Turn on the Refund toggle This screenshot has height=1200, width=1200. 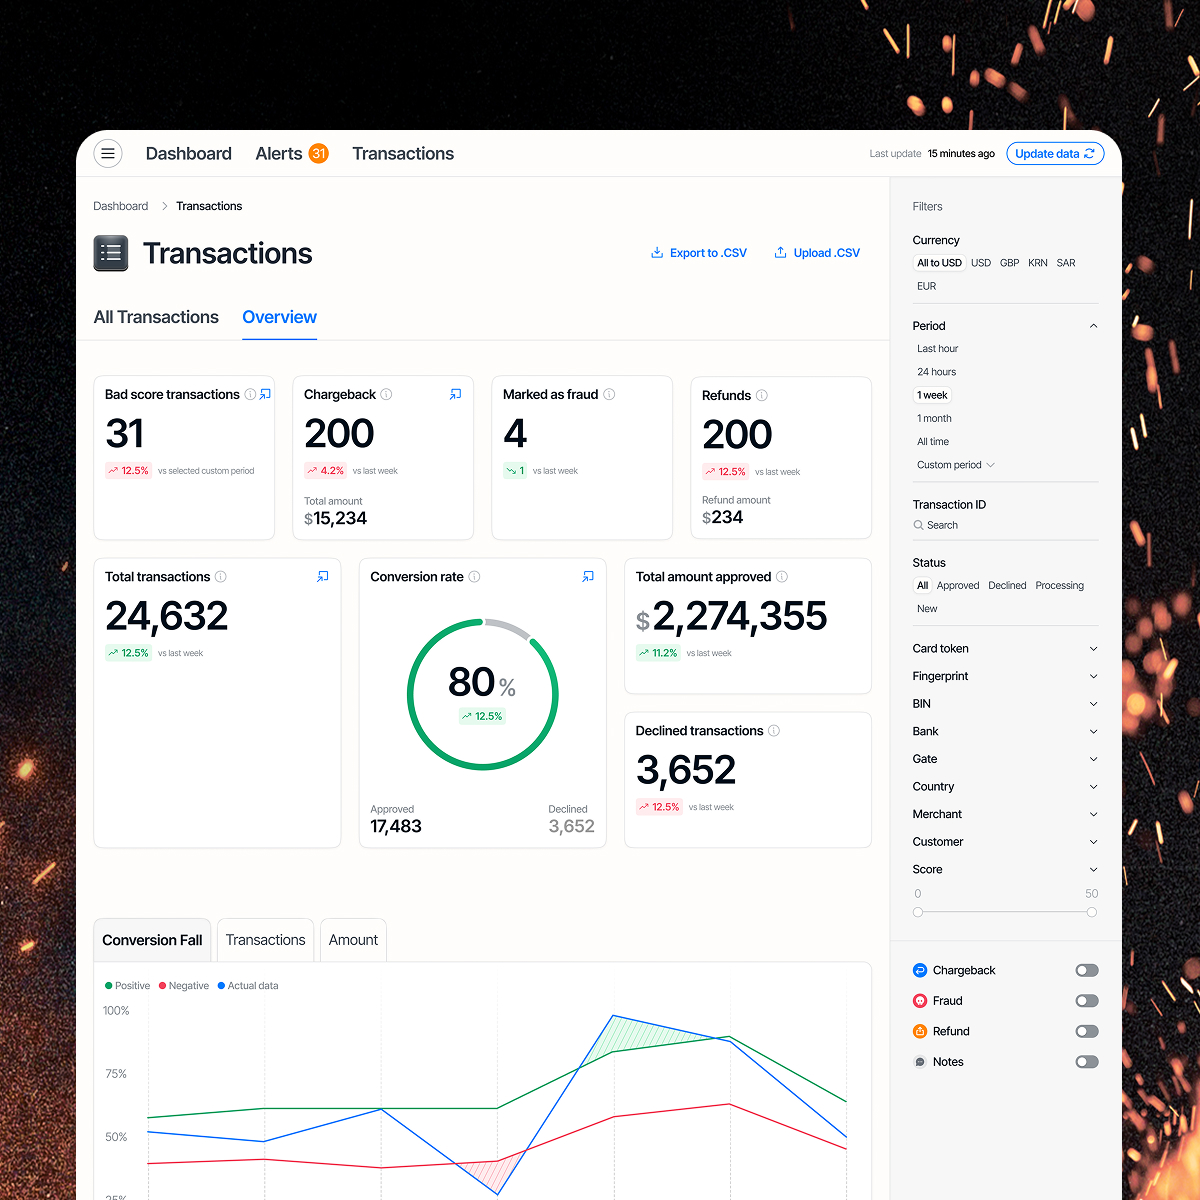click(x=1087, y=1031)
